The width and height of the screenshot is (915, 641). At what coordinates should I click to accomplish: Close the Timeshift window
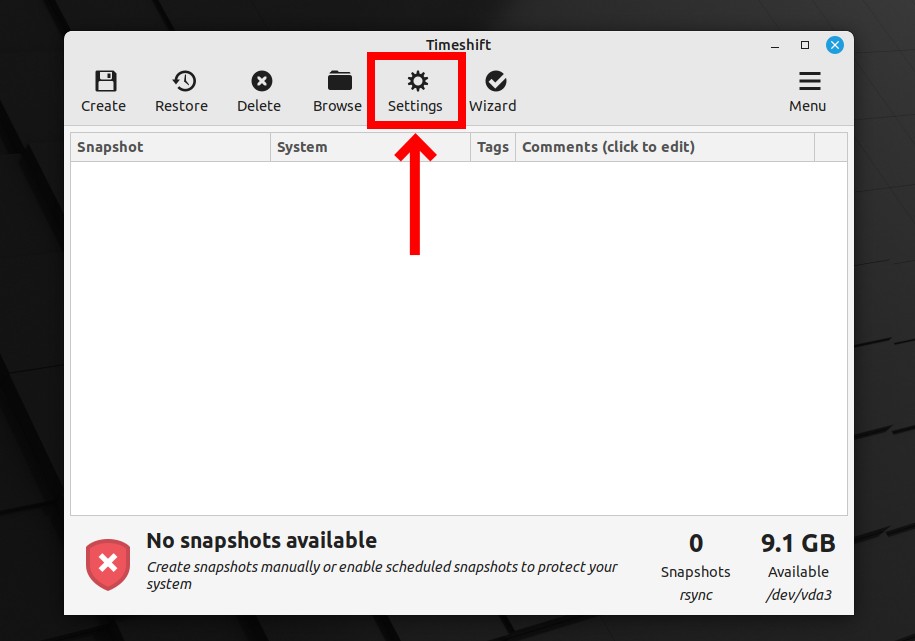(834, 45)
